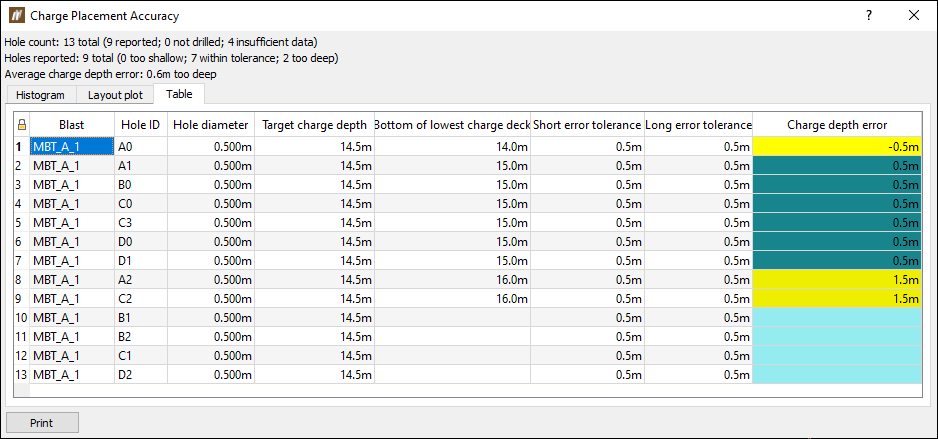Click Hole ID cell C2
This screenshot has height=439, width=938.
point(141,298)
